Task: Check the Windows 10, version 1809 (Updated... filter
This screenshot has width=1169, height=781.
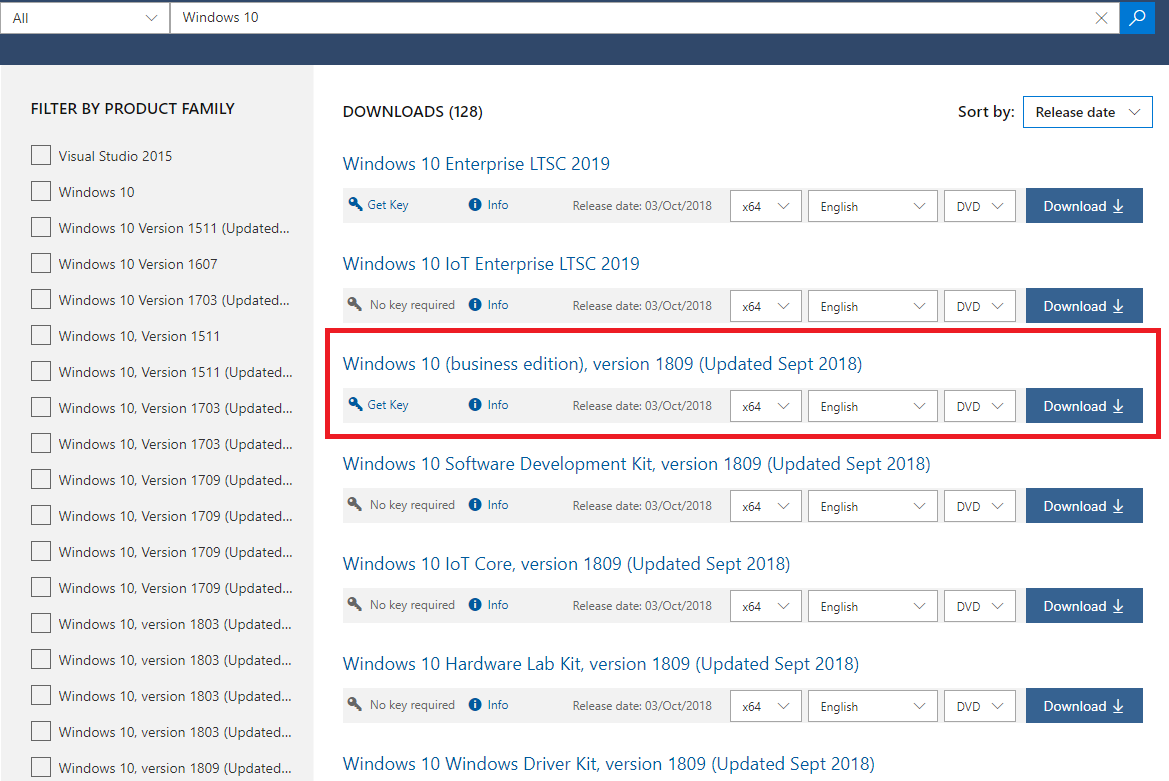Action: click(41, 767)
